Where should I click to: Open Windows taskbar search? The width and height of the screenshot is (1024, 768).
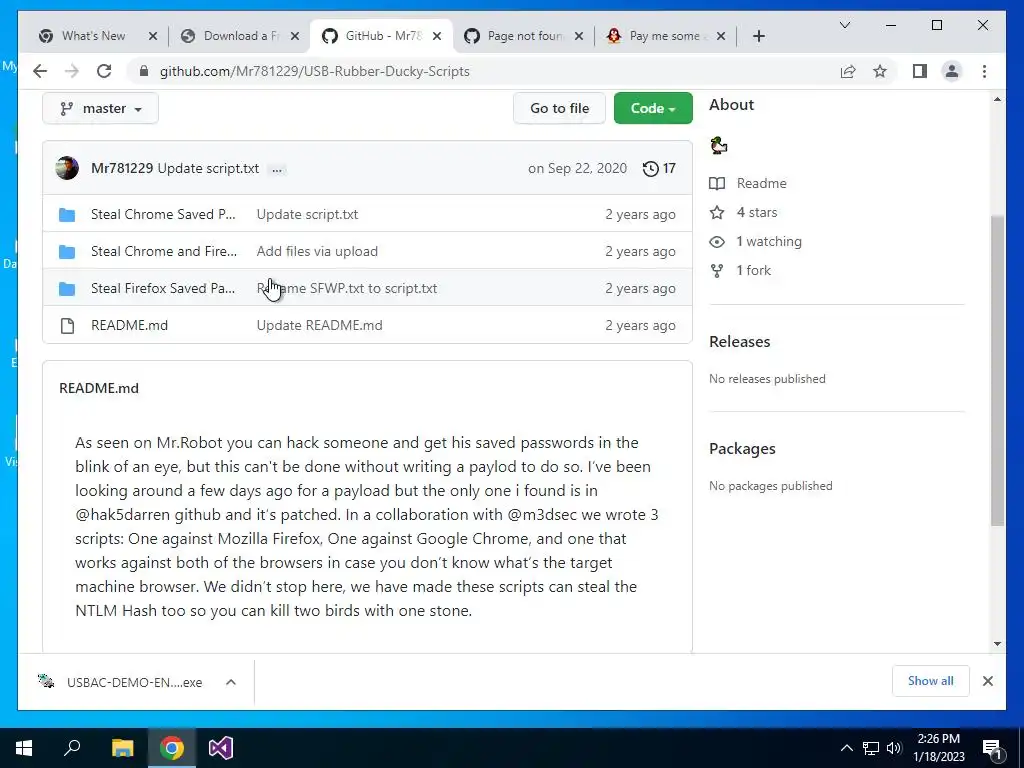click(72, 748)
